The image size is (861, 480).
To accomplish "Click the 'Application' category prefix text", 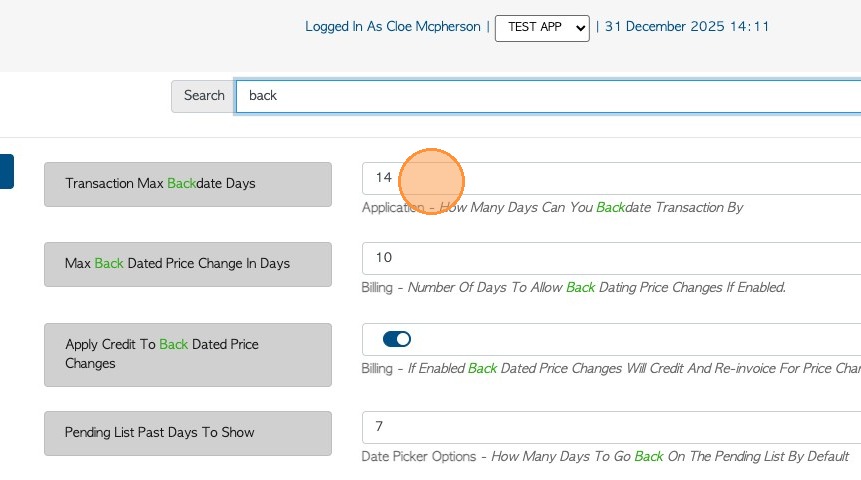I will (393, 208).
